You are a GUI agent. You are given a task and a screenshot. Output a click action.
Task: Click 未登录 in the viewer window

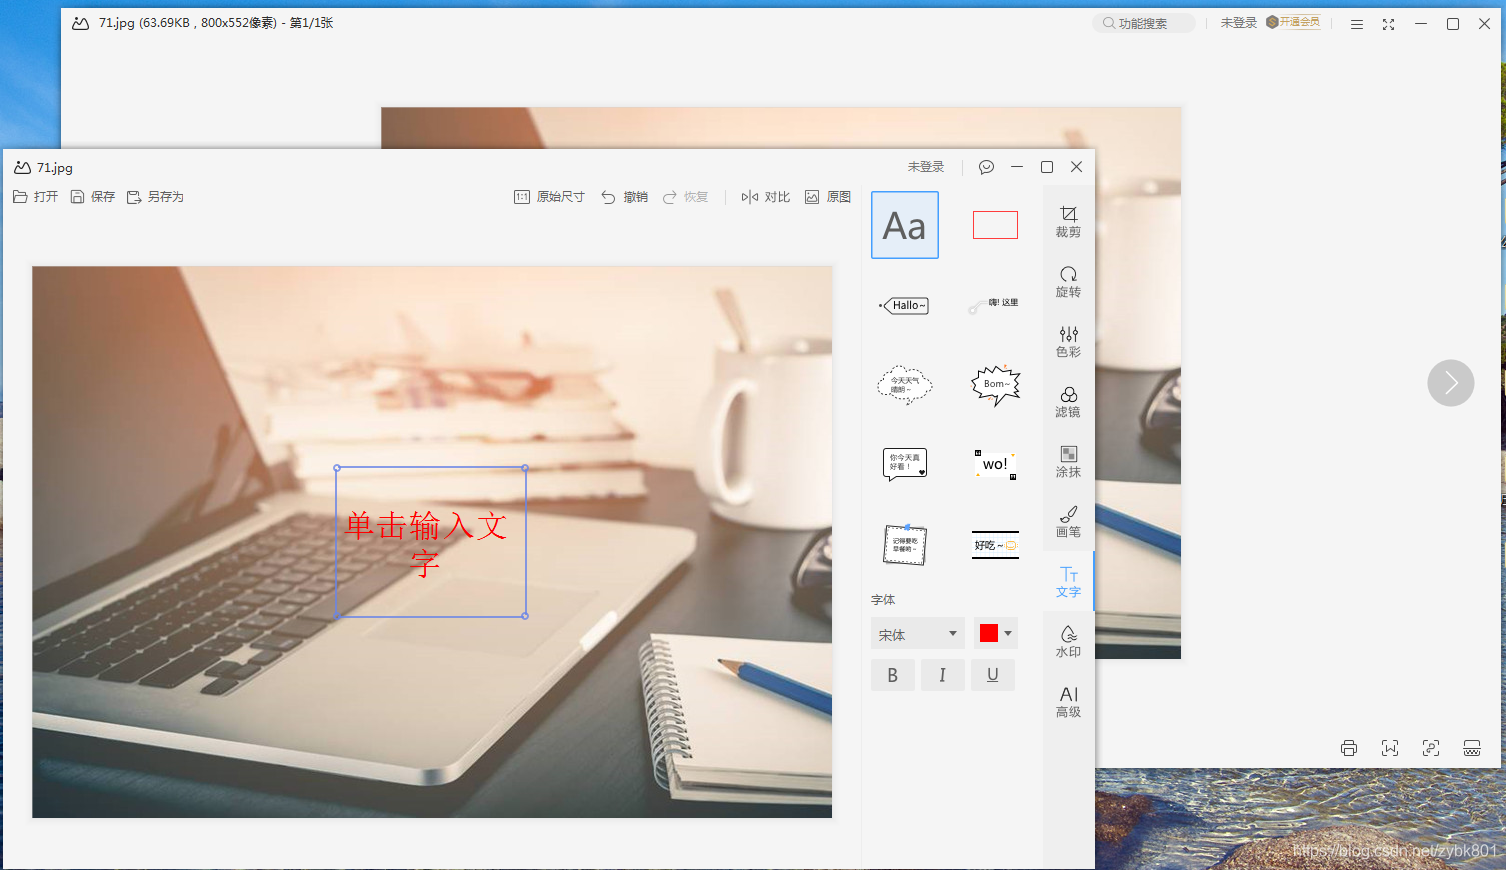tap(1238, 23)
